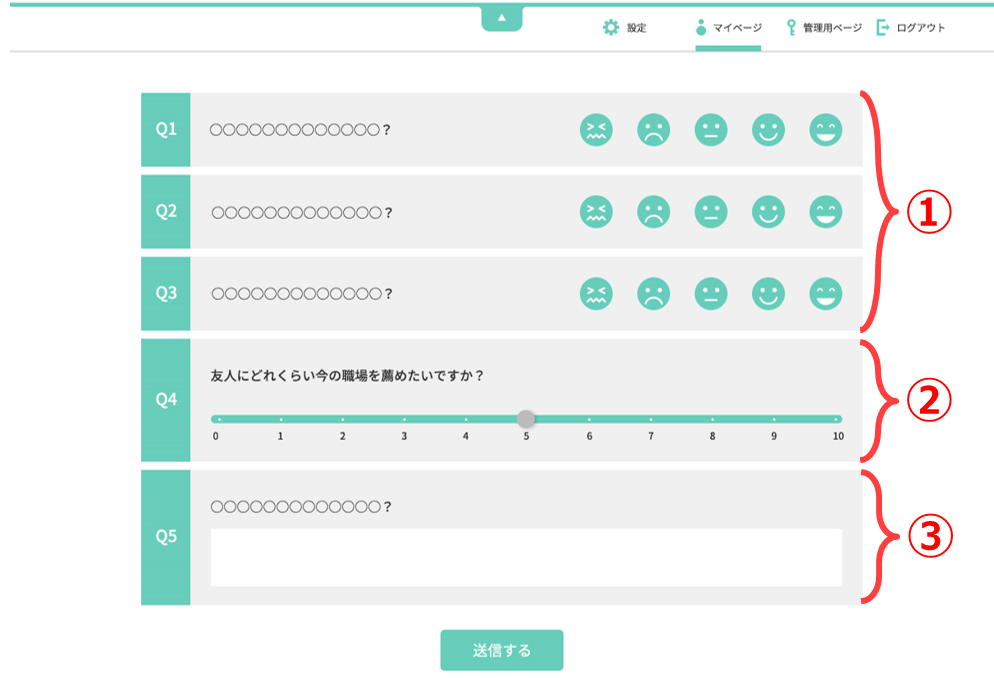Click ログアウト to log out

(x=911, y=28)
